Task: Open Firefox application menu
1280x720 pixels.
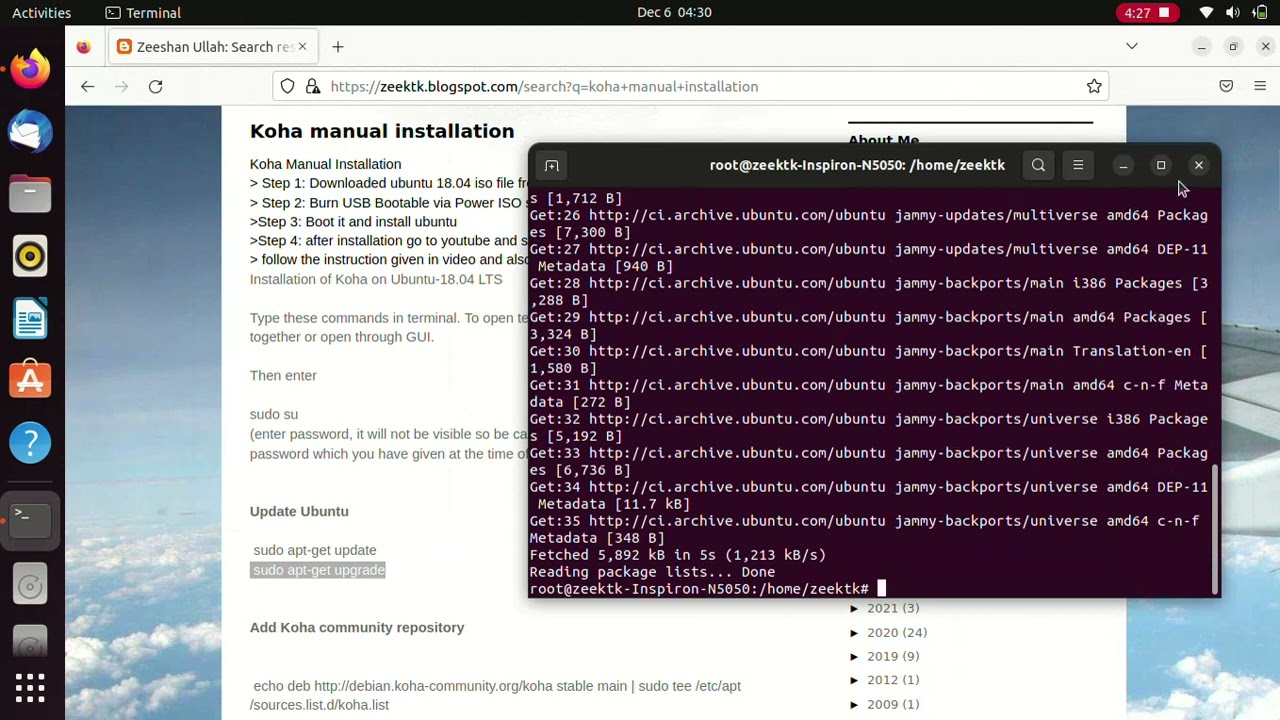Action: (x=1260, y=87)
